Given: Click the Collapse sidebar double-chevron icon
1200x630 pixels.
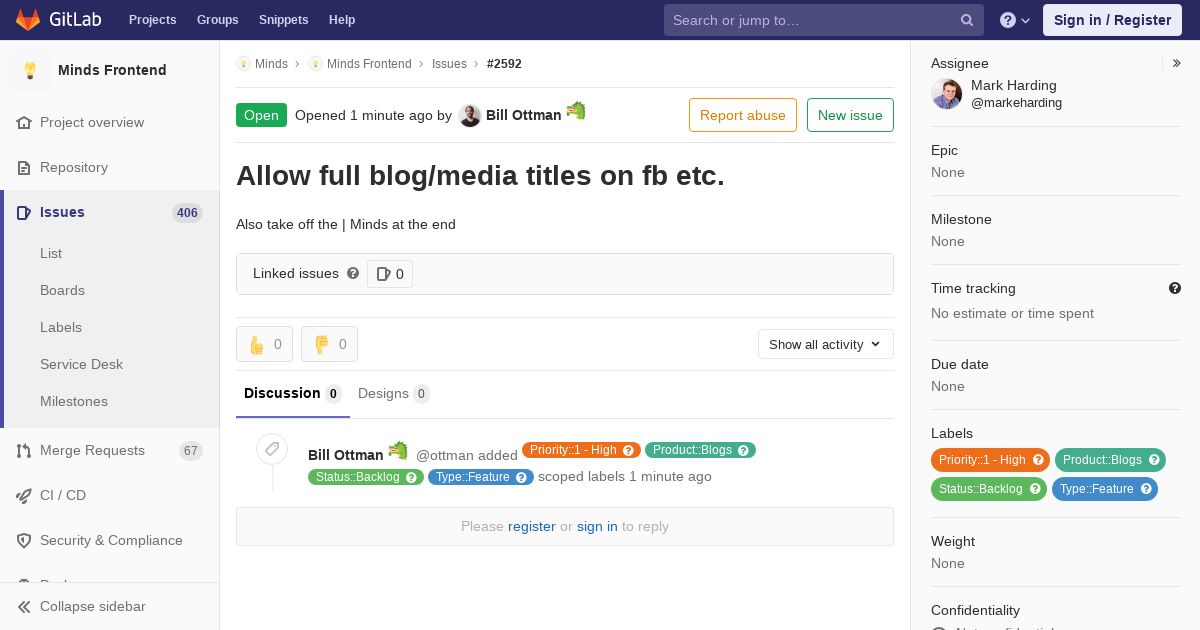Looking at the screenshot, I should tap(24, 606).
